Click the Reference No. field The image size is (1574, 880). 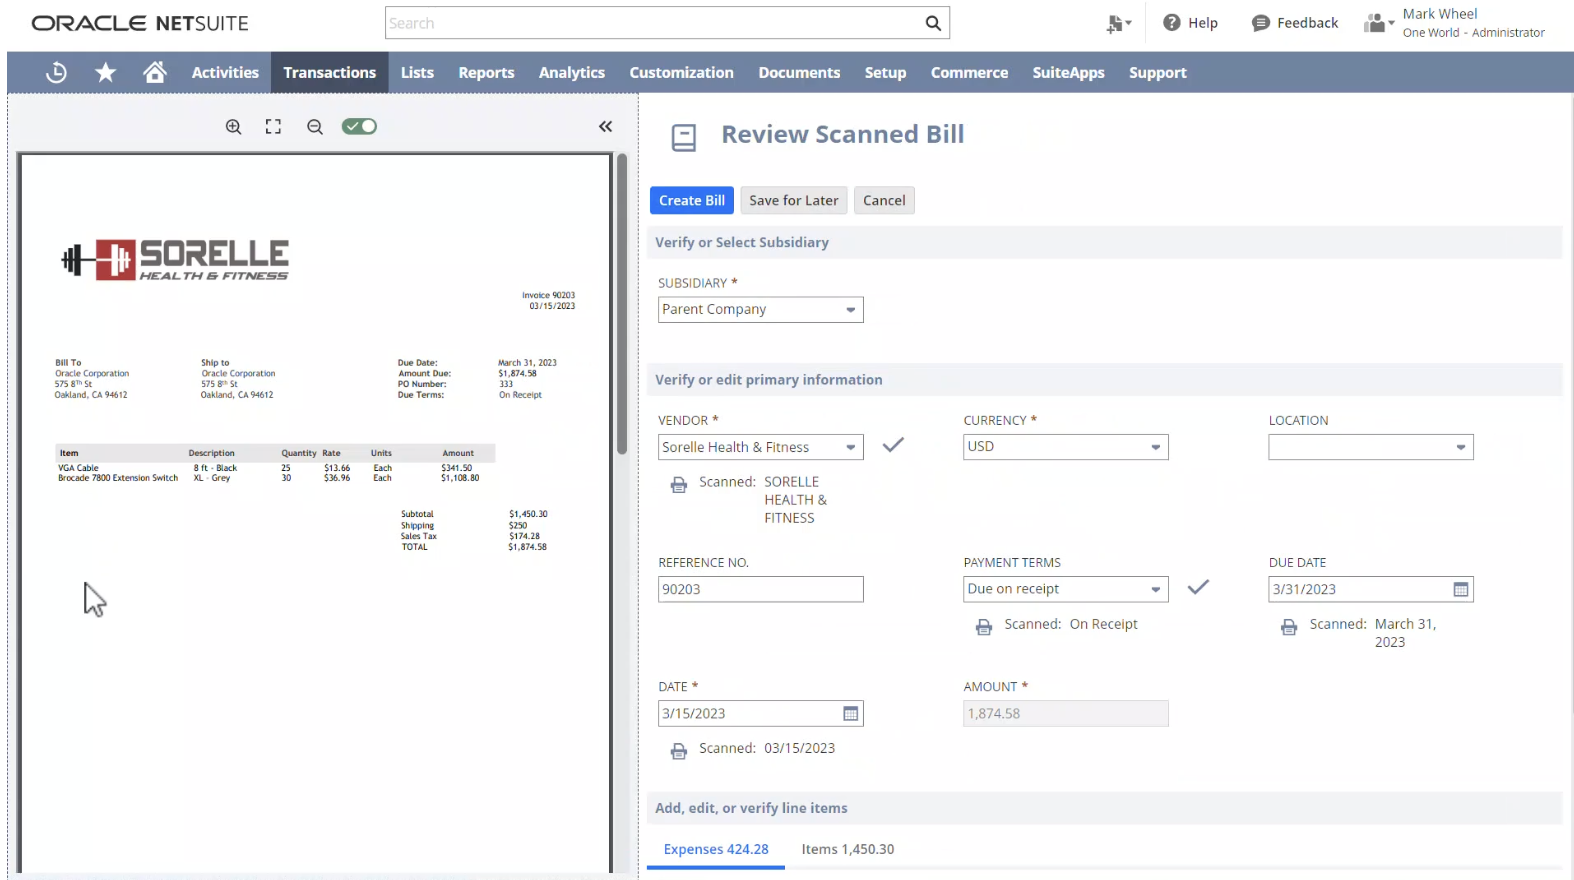point(761,590)
